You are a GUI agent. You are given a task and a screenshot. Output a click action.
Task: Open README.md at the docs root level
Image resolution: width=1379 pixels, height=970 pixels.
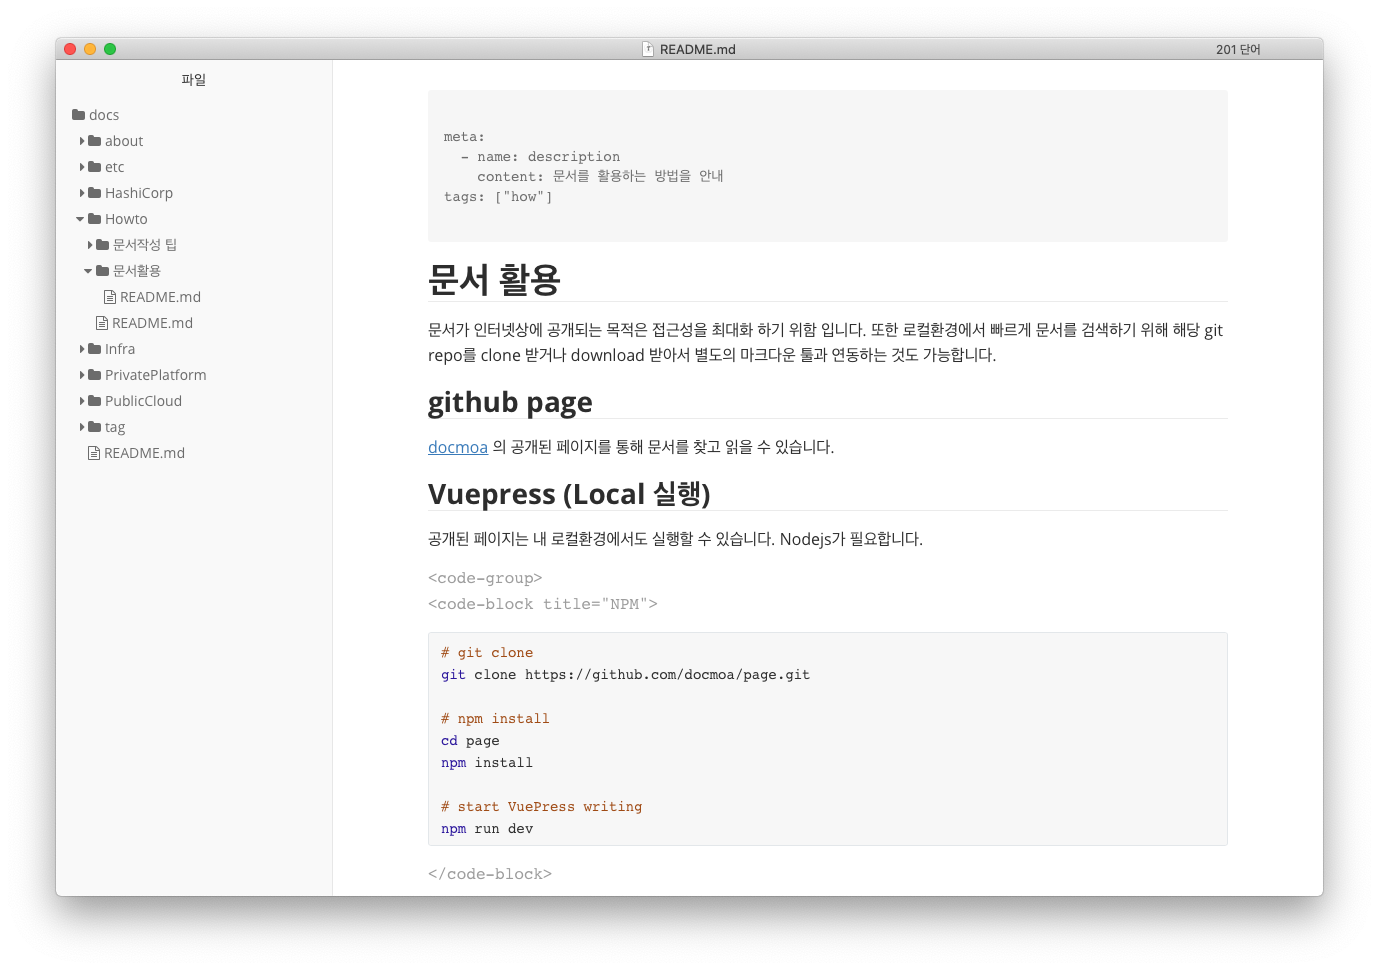144,453
